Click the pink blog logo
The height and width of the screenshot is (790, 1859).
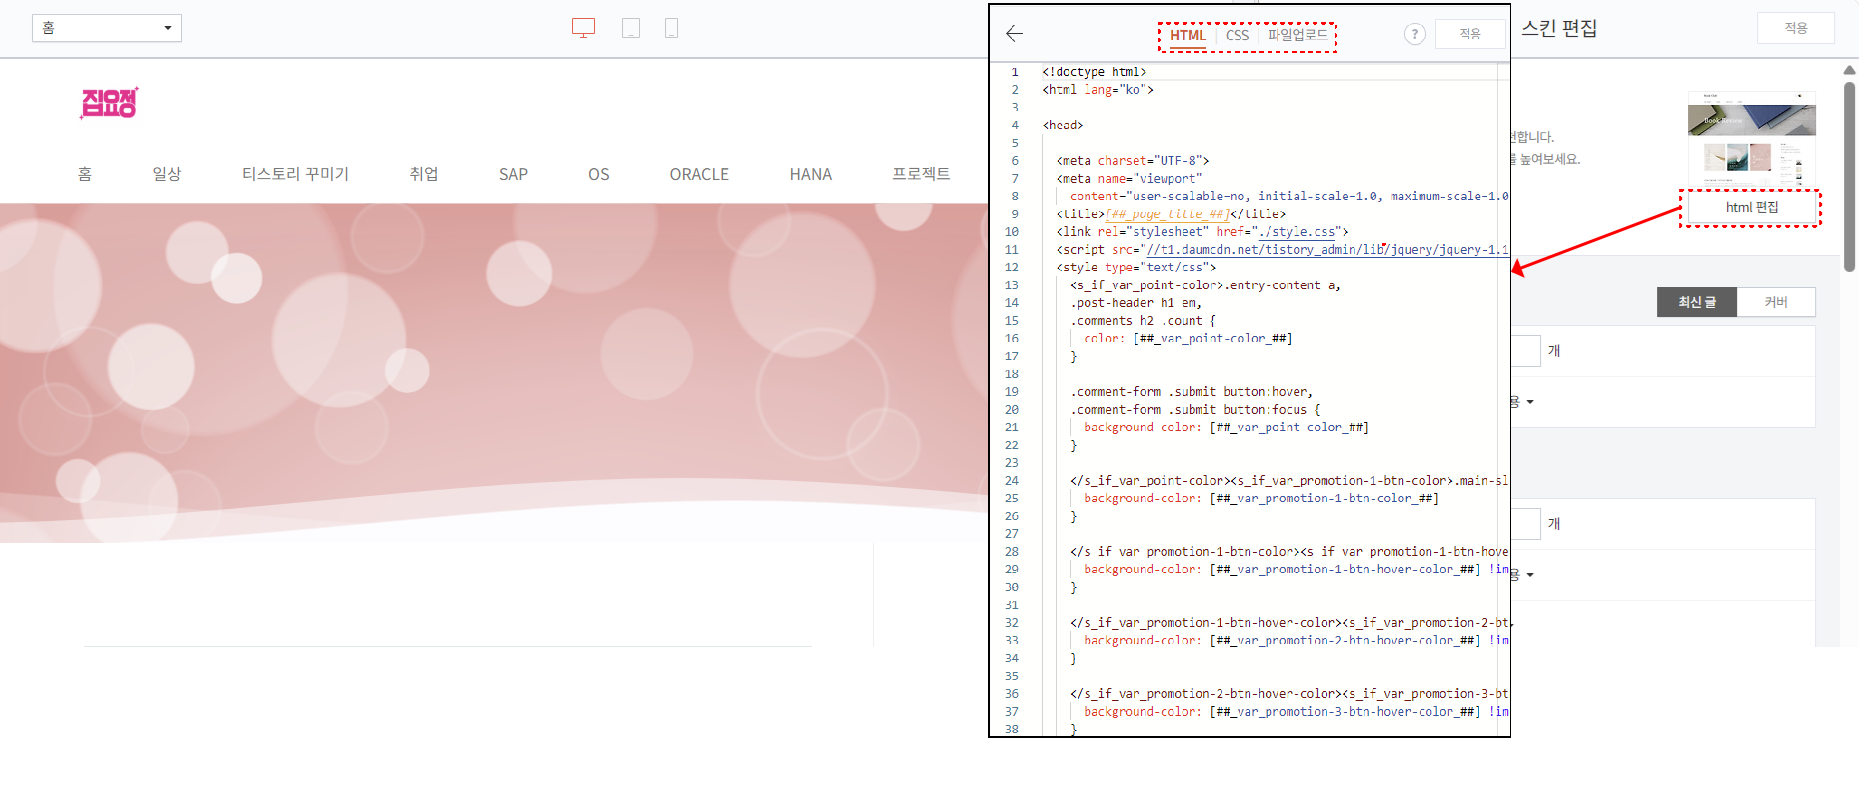click(x=109, y=103)
